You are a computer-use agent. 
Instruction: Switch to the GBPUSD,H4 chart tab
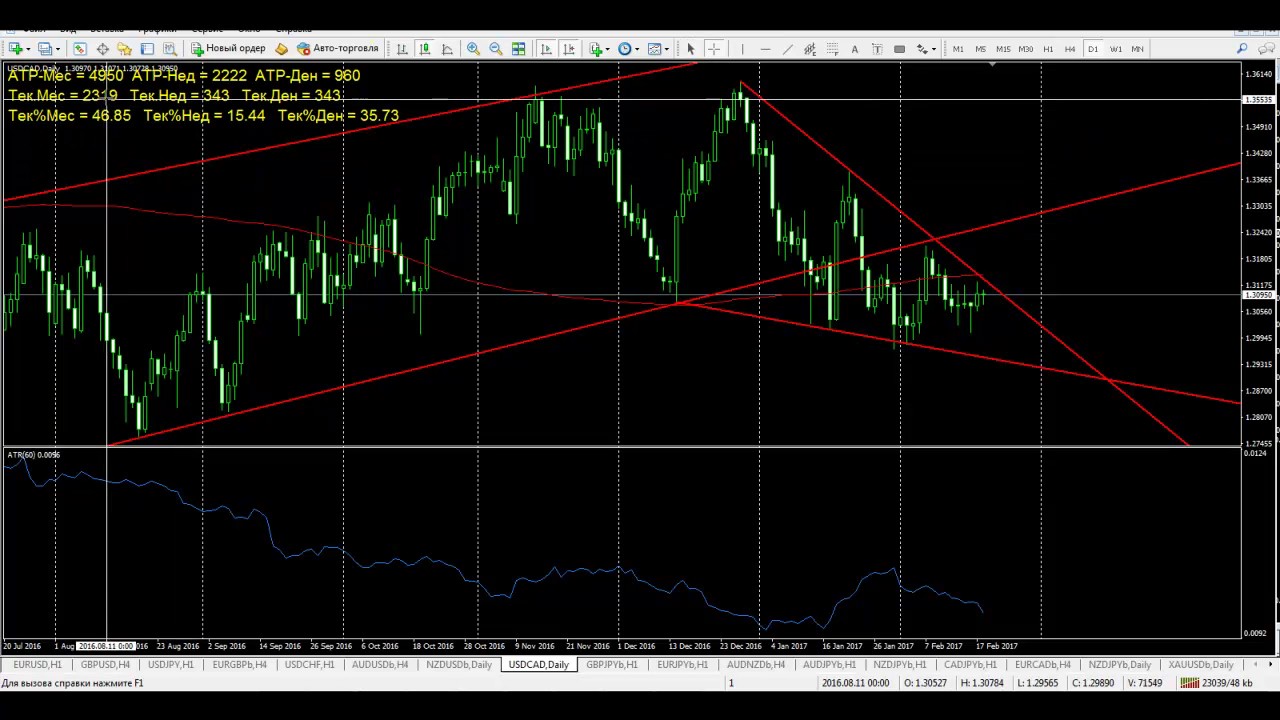[105, 664]
